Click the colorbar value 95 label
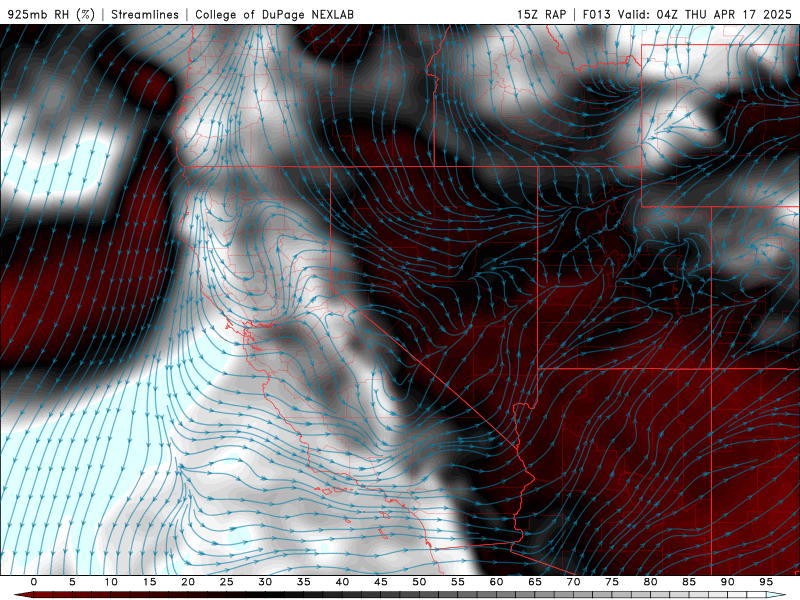Viewport: 800px width, 600px height. click(x=766, y=582)
